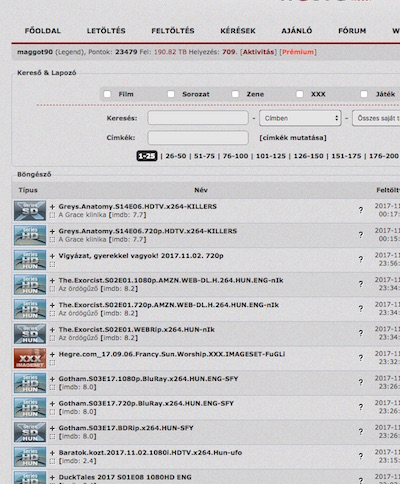The image size is (400, 484).
Task: Click question mark in Gotham.S03E17.BDRip row
Action: [x=361, y=432]
